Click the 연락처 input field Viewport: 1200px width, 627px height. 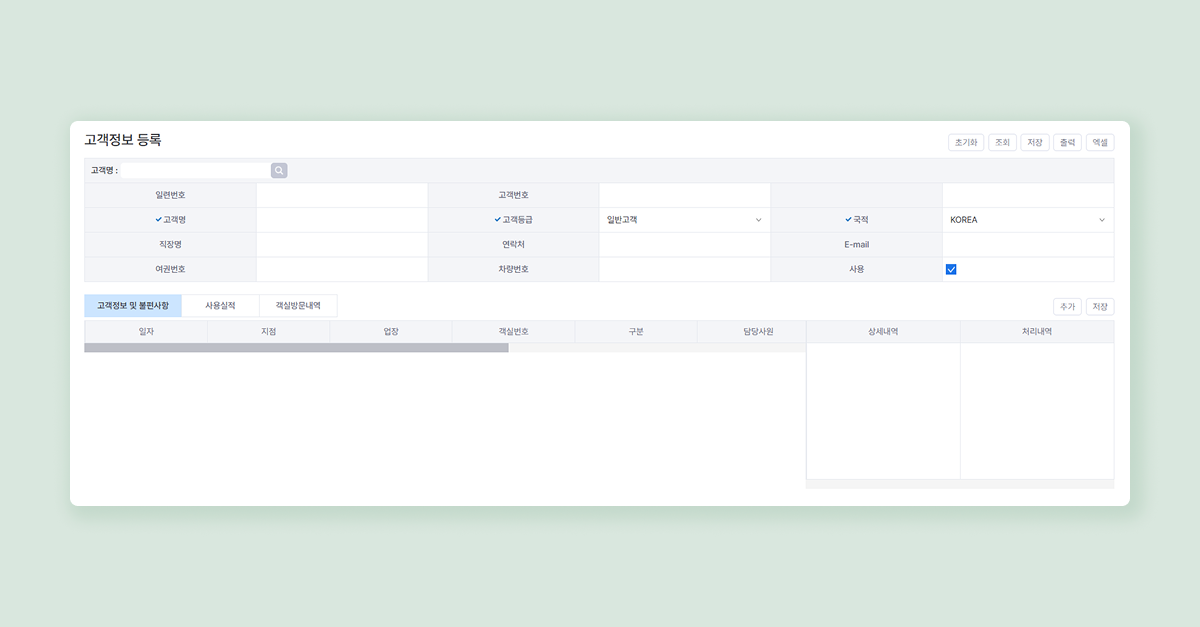tap(685, 245)
